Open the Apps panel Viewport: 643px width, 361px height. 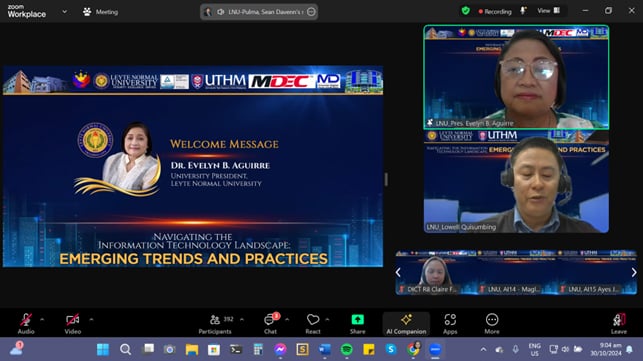[450, 323]
